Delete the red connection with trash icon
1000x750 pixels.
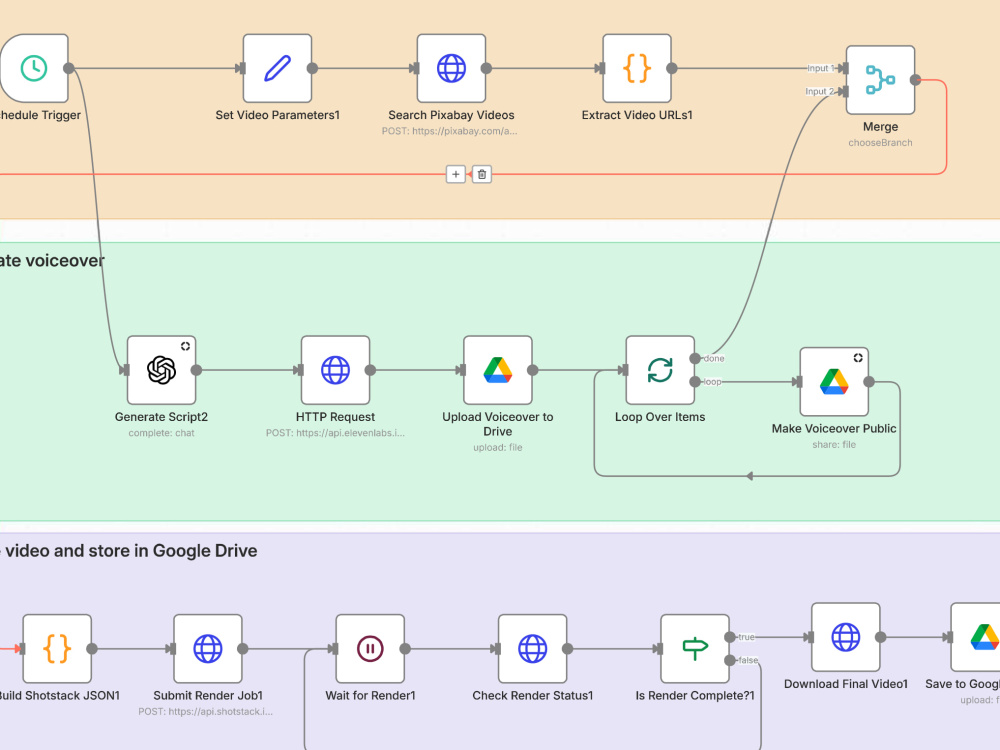click(482, 174)
